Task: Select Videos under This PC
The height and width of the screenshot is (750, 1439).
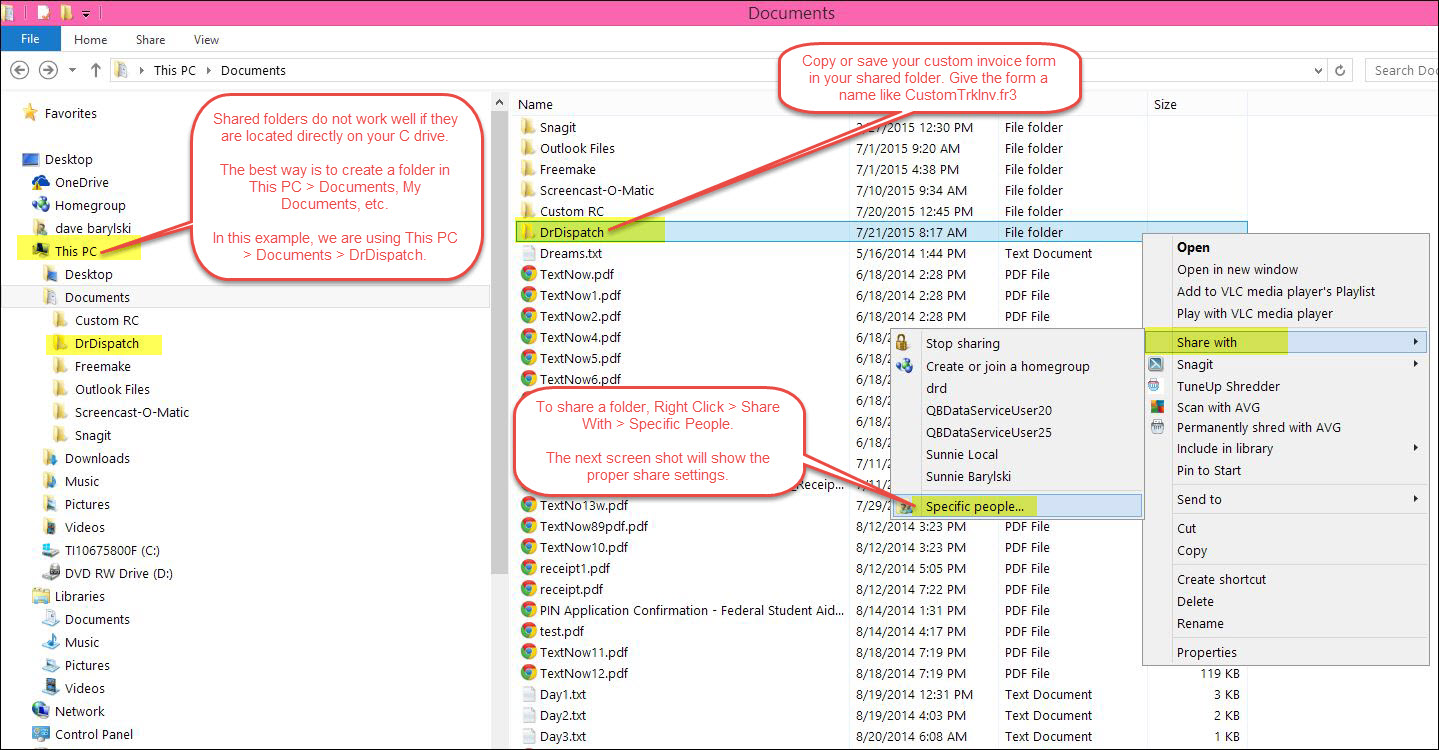Action: click(x=84, y=527)
